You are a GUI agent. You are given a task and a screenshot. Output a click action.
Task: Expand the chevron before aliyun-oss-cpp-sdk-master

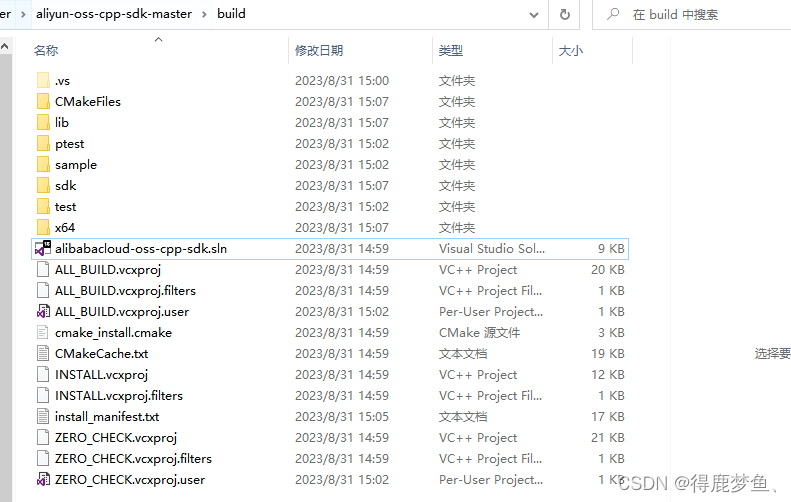click(x=23, y=14)
